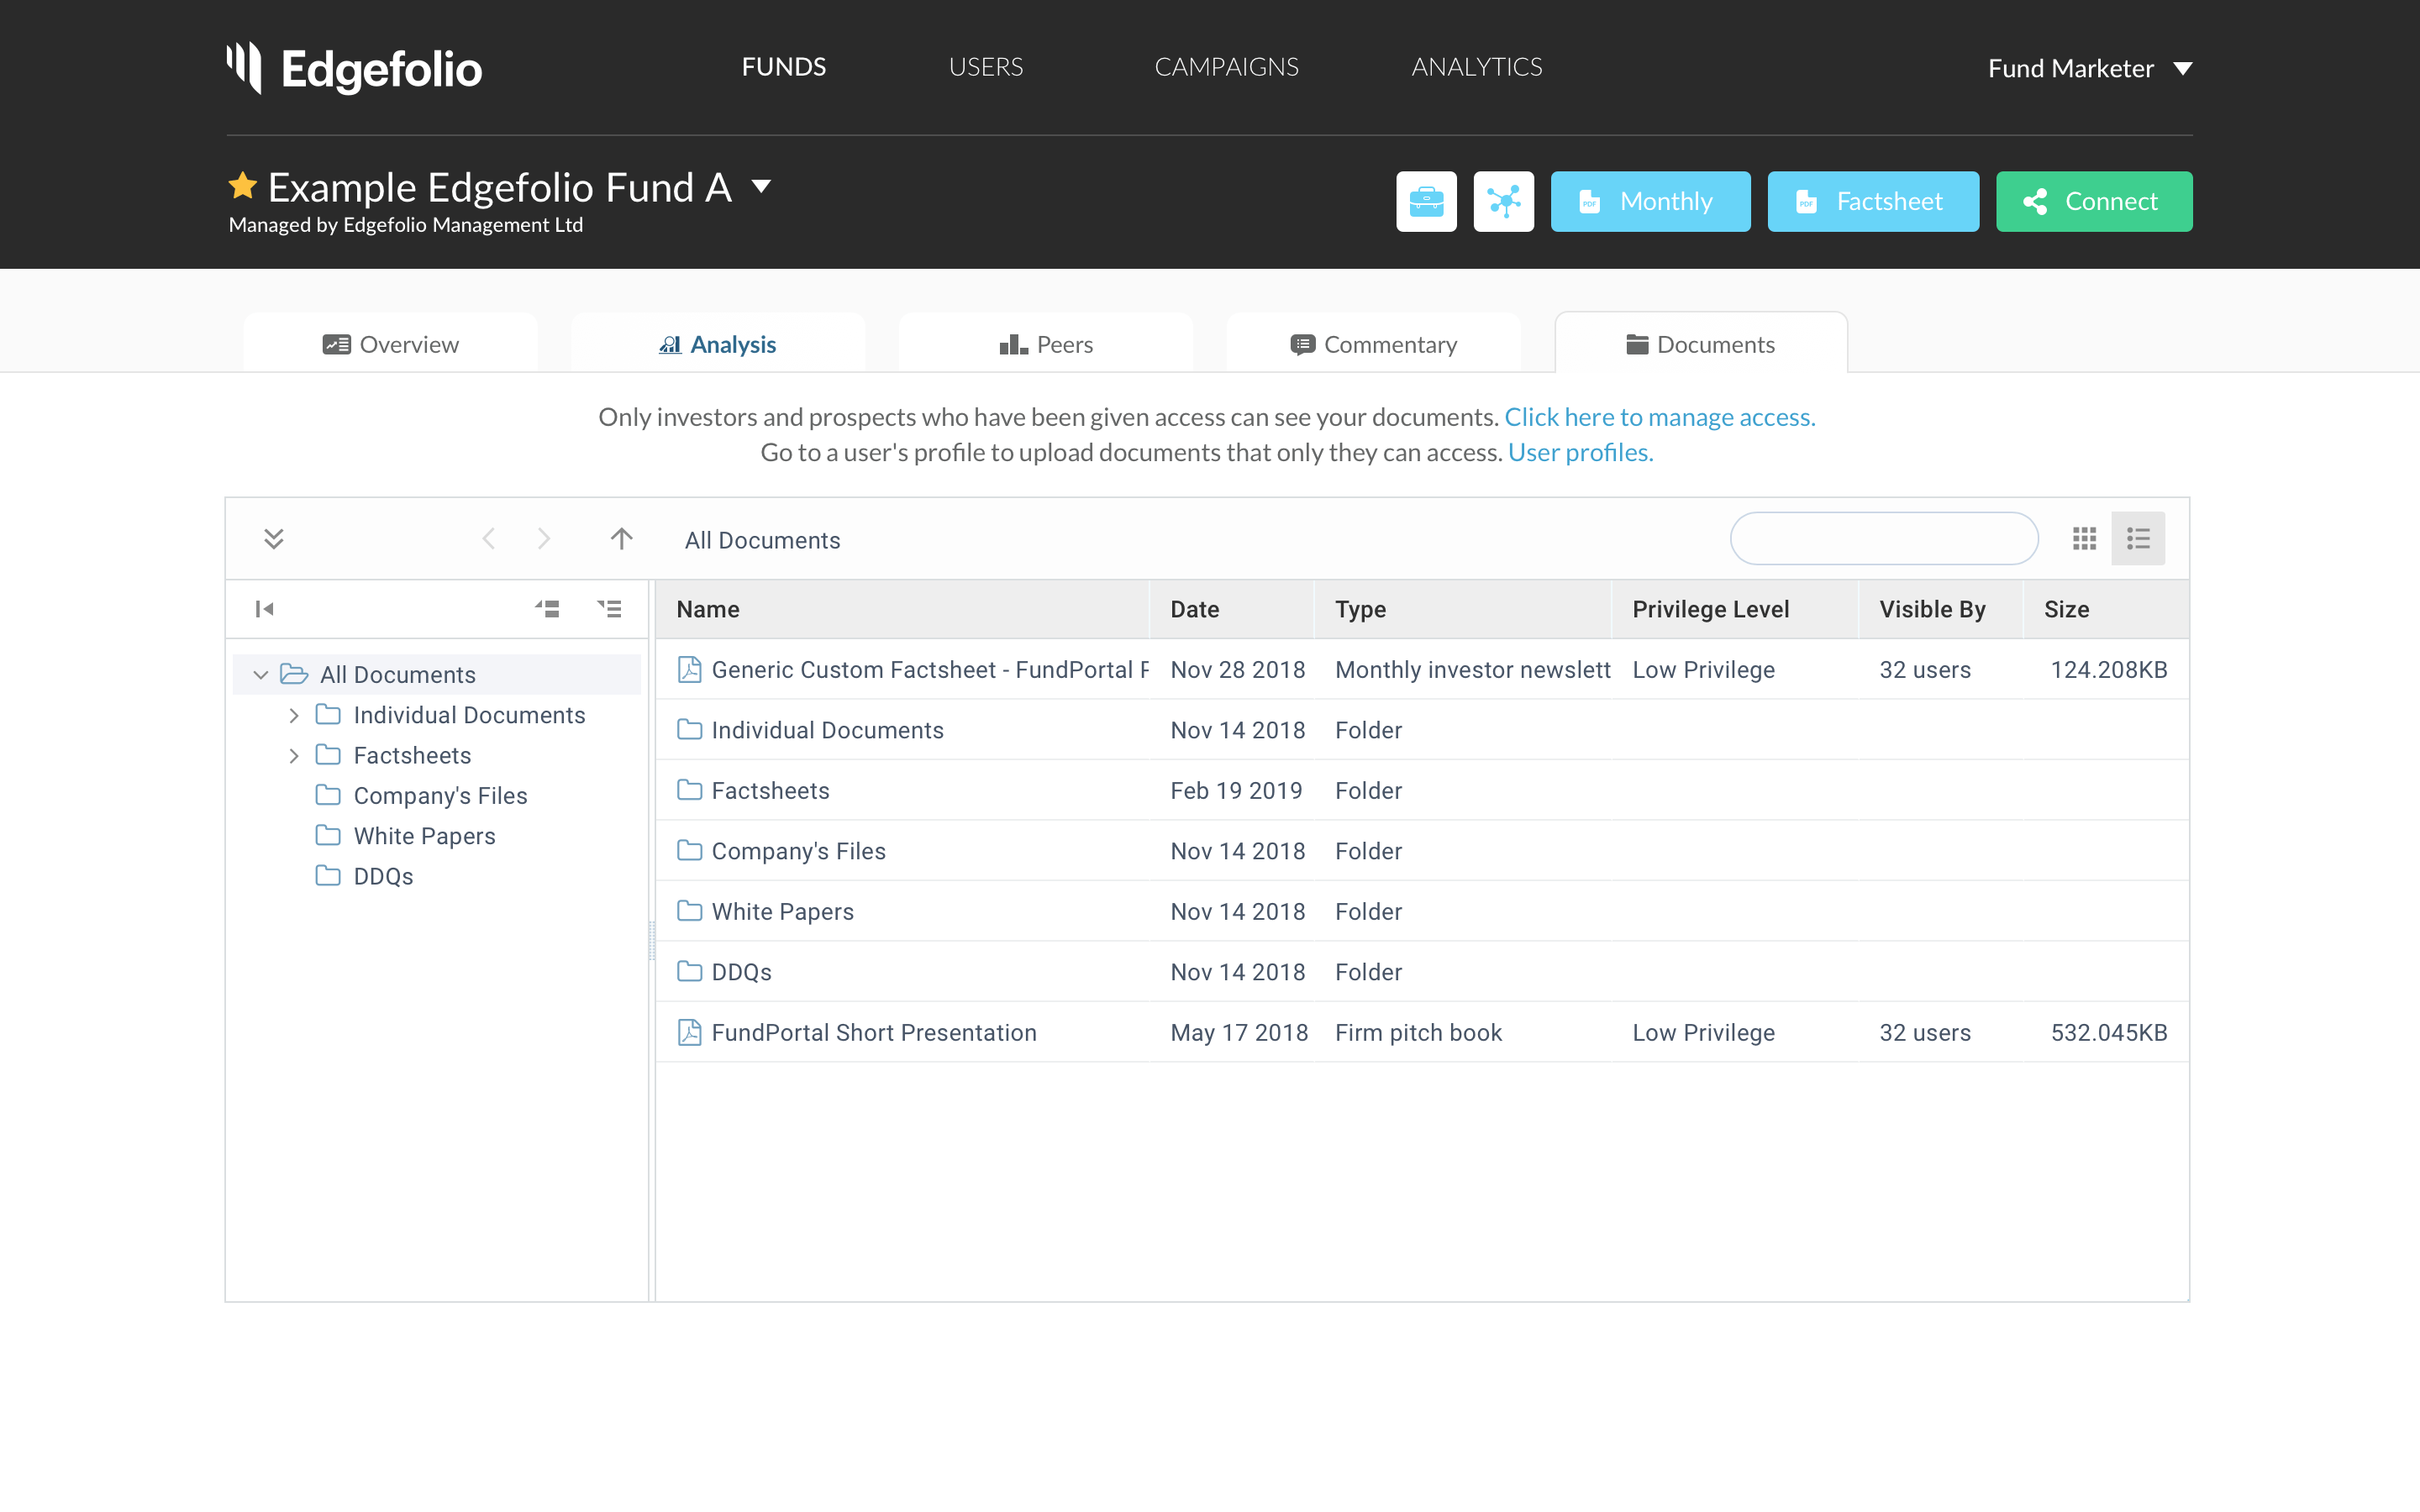The height and width of the screenshot is (1512, 2420).
Task: Sort by the Name column header
Action: point(902,609)
